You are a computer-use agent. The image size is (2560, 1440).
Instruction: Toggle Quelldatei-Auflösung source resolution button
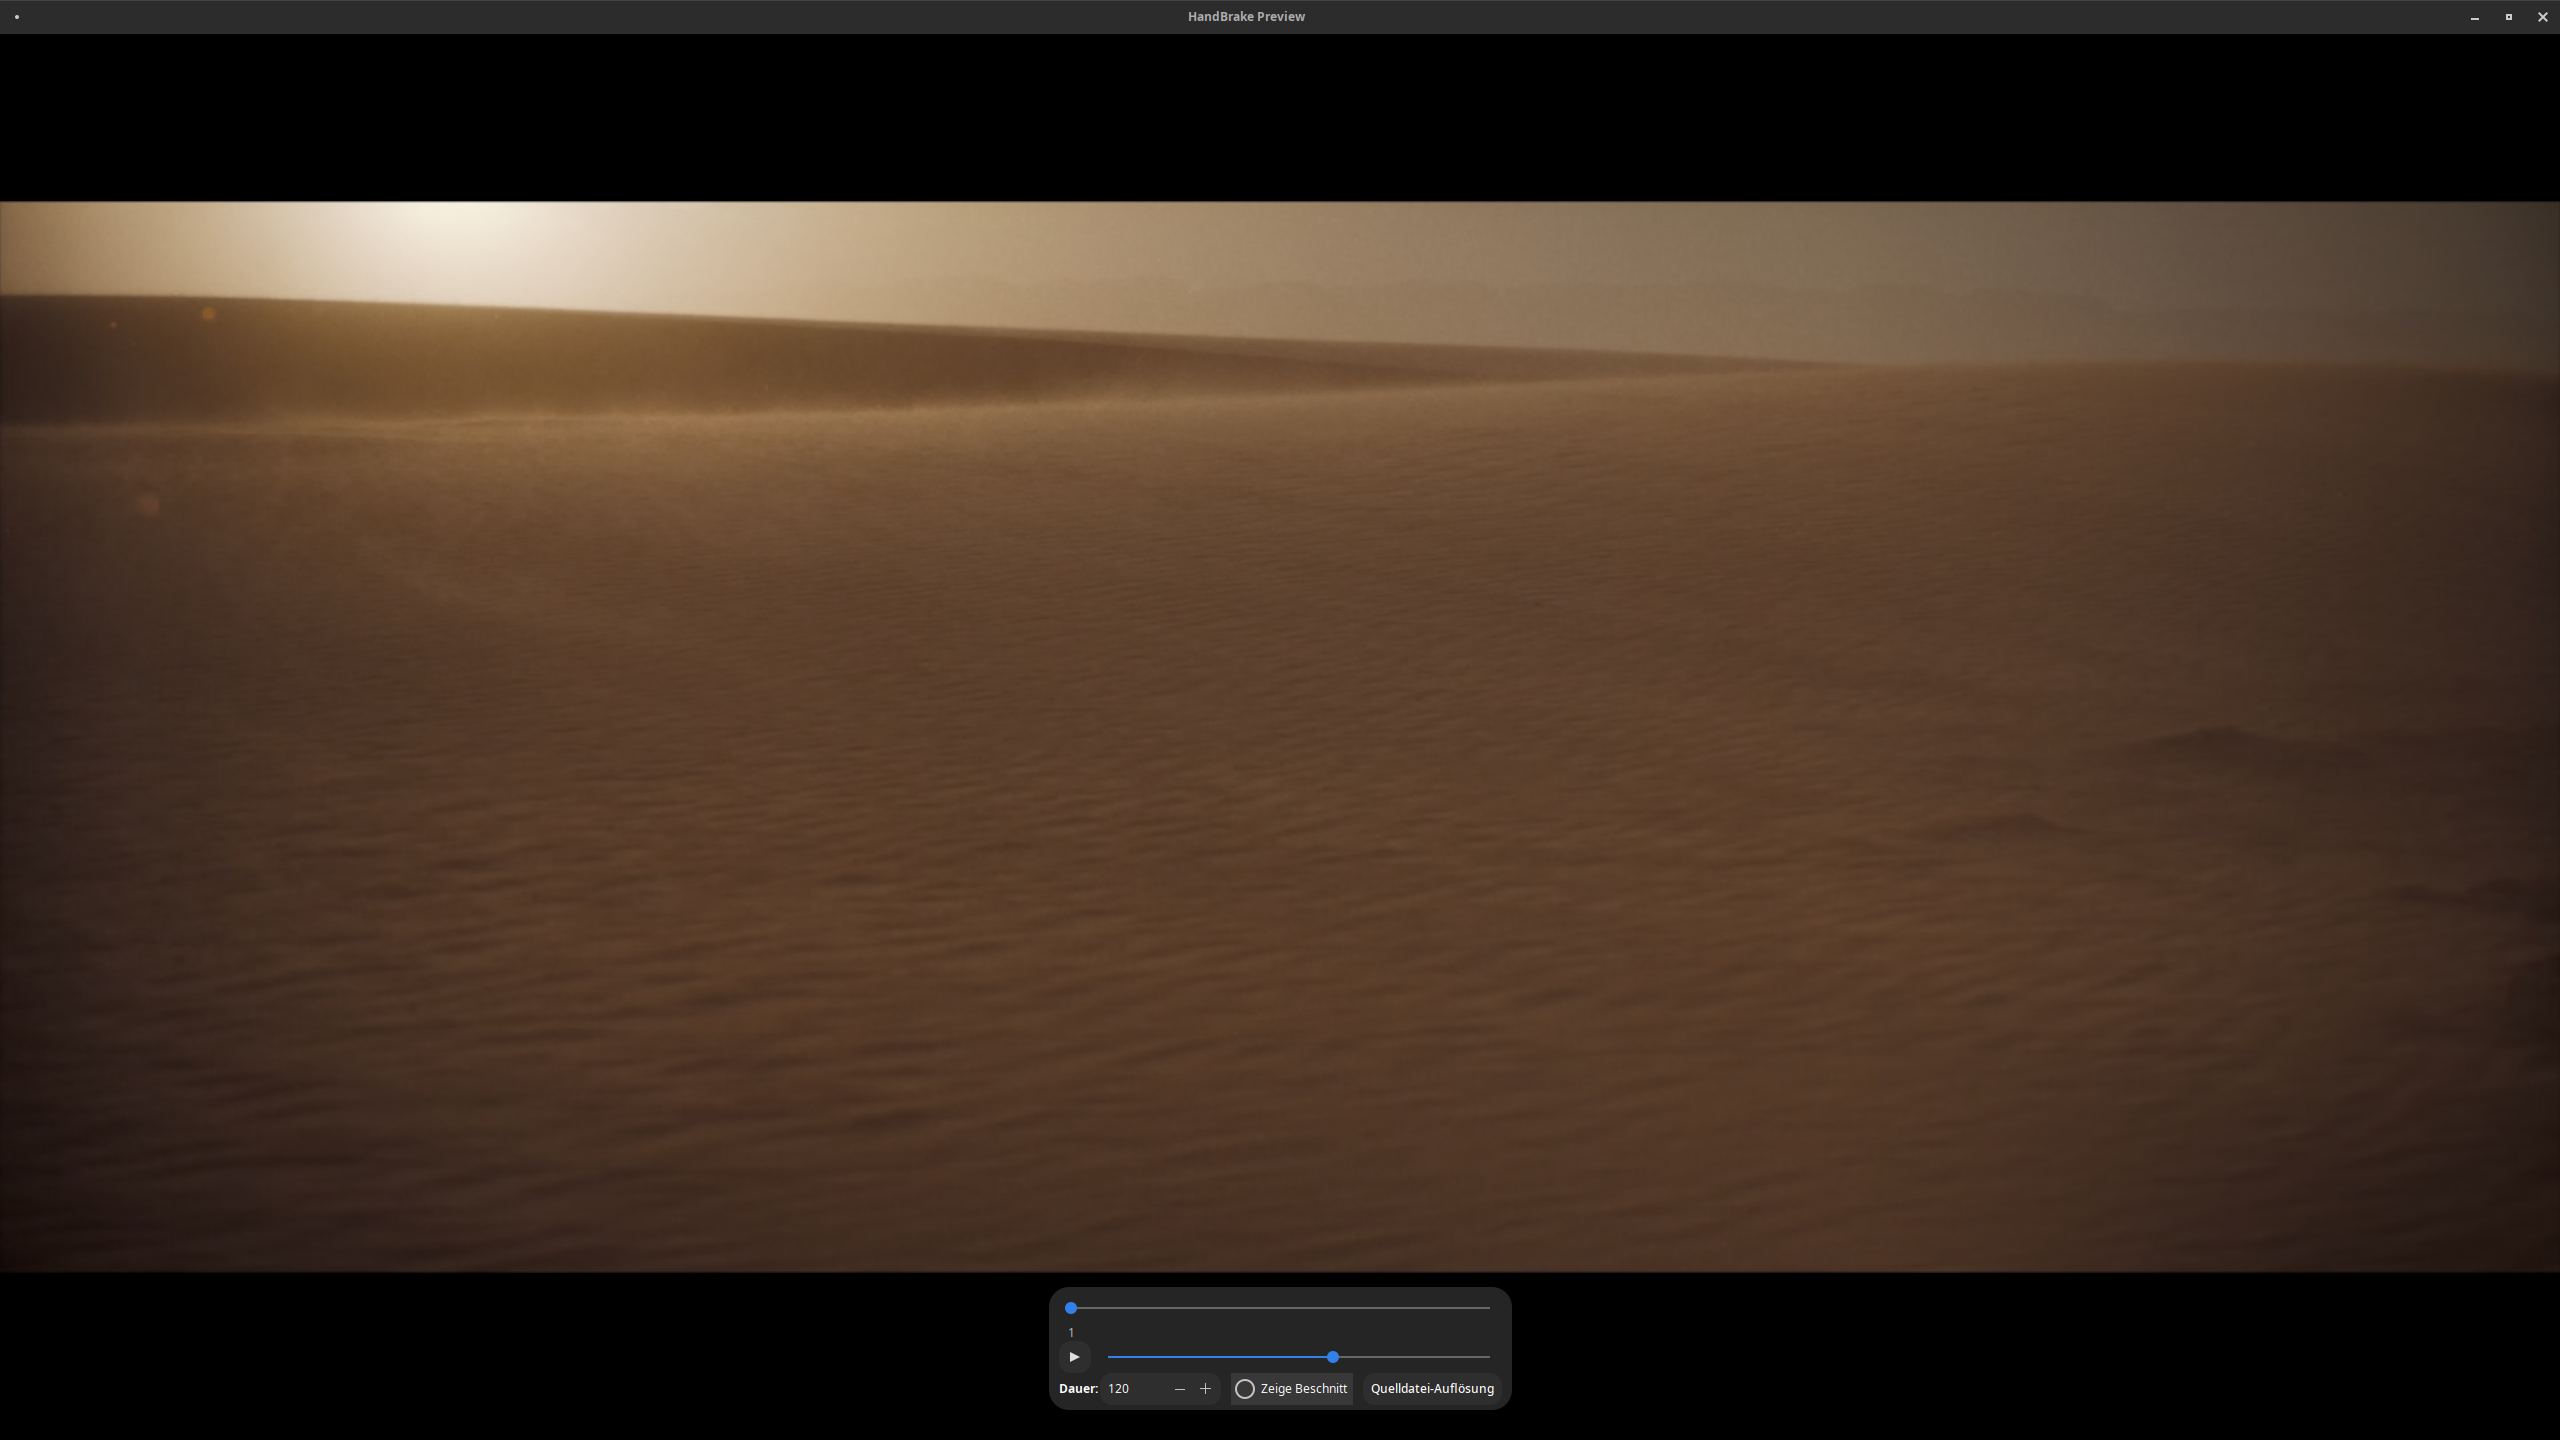click(x=1432, y=1389)
